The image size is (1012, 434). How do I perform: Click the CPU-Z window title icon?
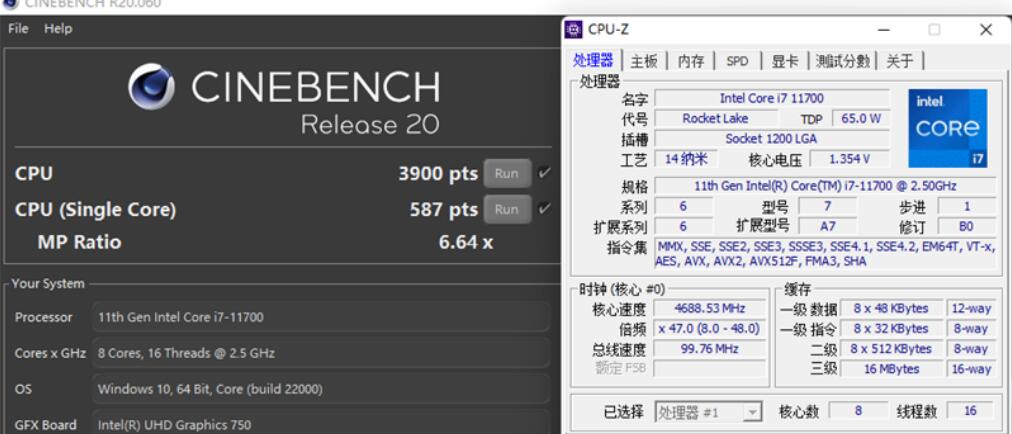[x=573, y=30]
